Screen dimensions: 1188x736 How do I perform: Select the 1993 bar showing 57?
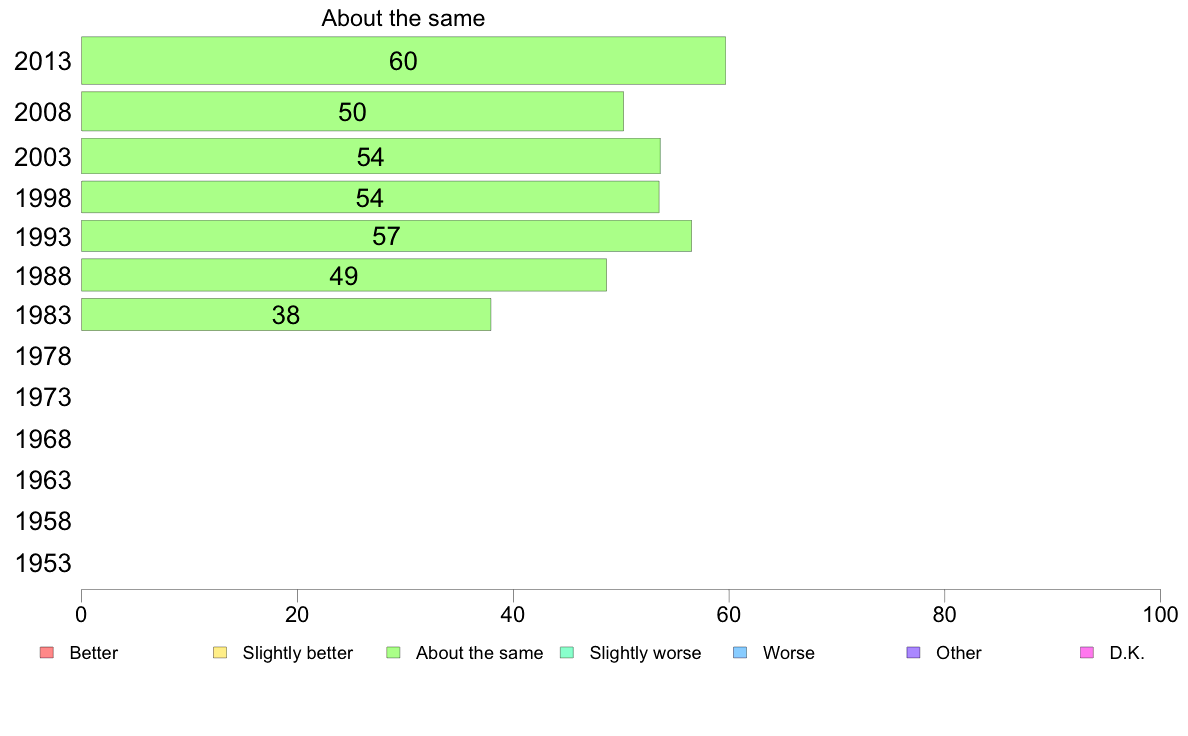[386, 236]
